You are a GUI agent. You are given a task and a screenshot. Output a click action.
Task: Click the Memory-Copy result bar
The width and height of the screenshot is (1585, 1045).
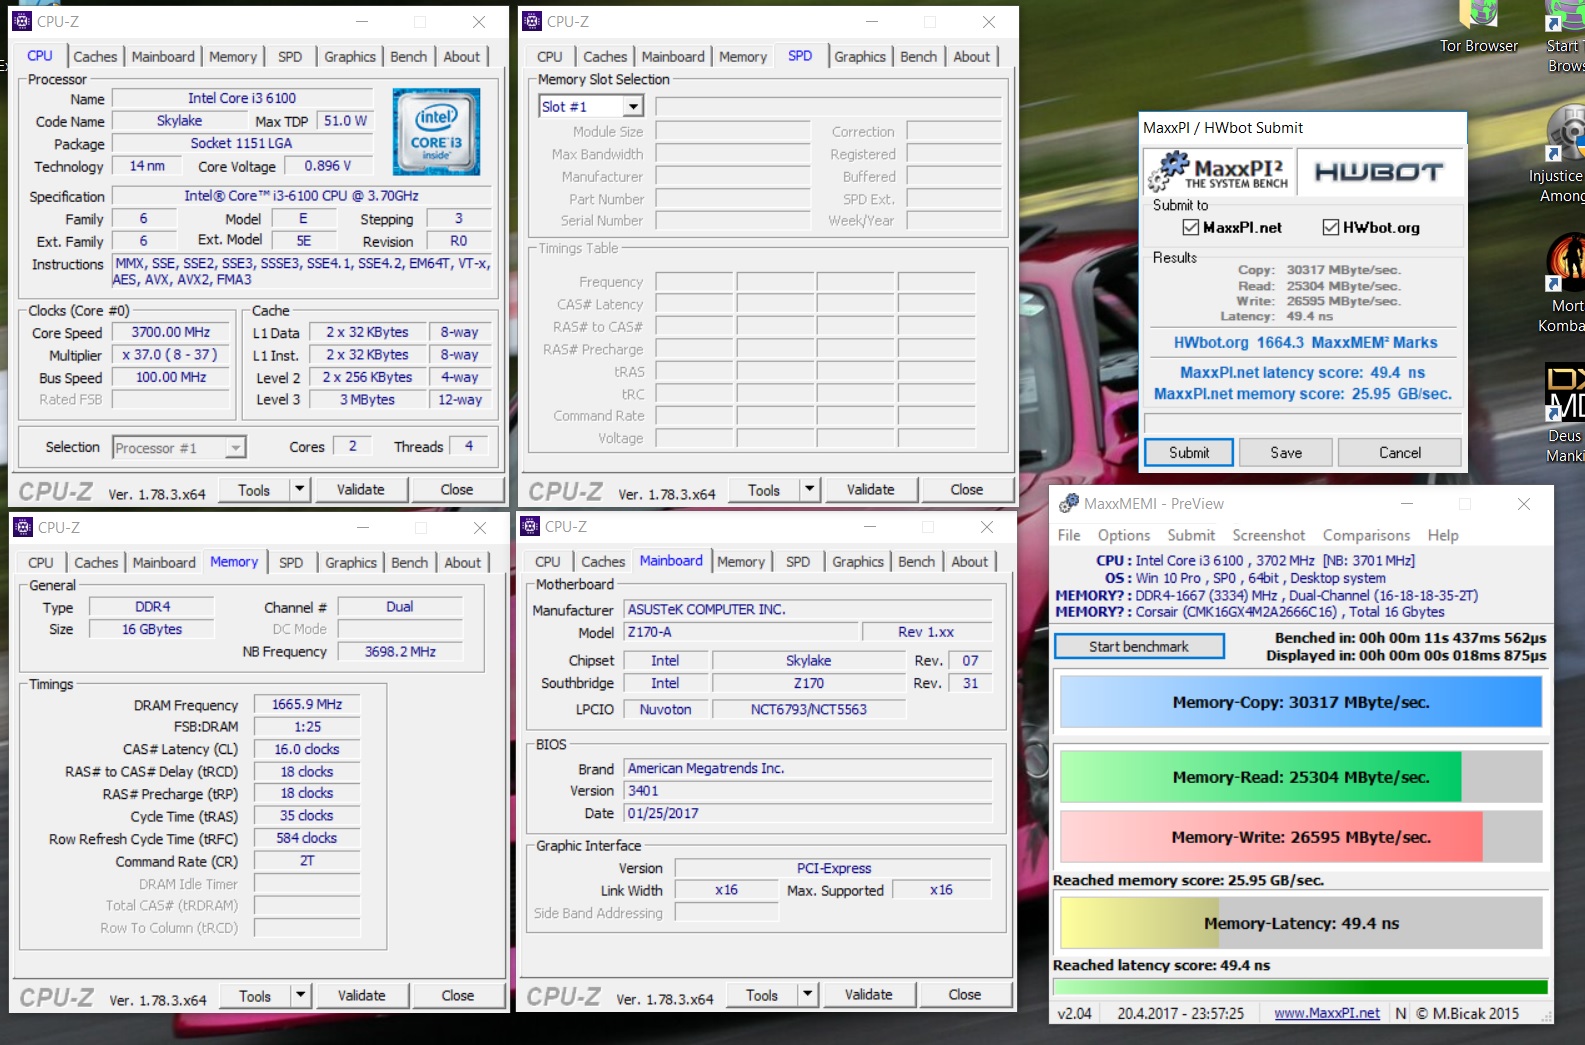coord(1301,702)
